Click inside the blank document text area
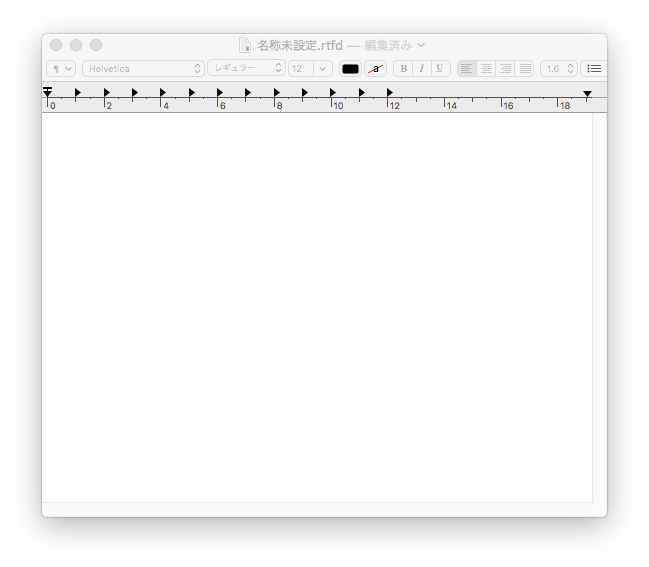 (317, 308)
